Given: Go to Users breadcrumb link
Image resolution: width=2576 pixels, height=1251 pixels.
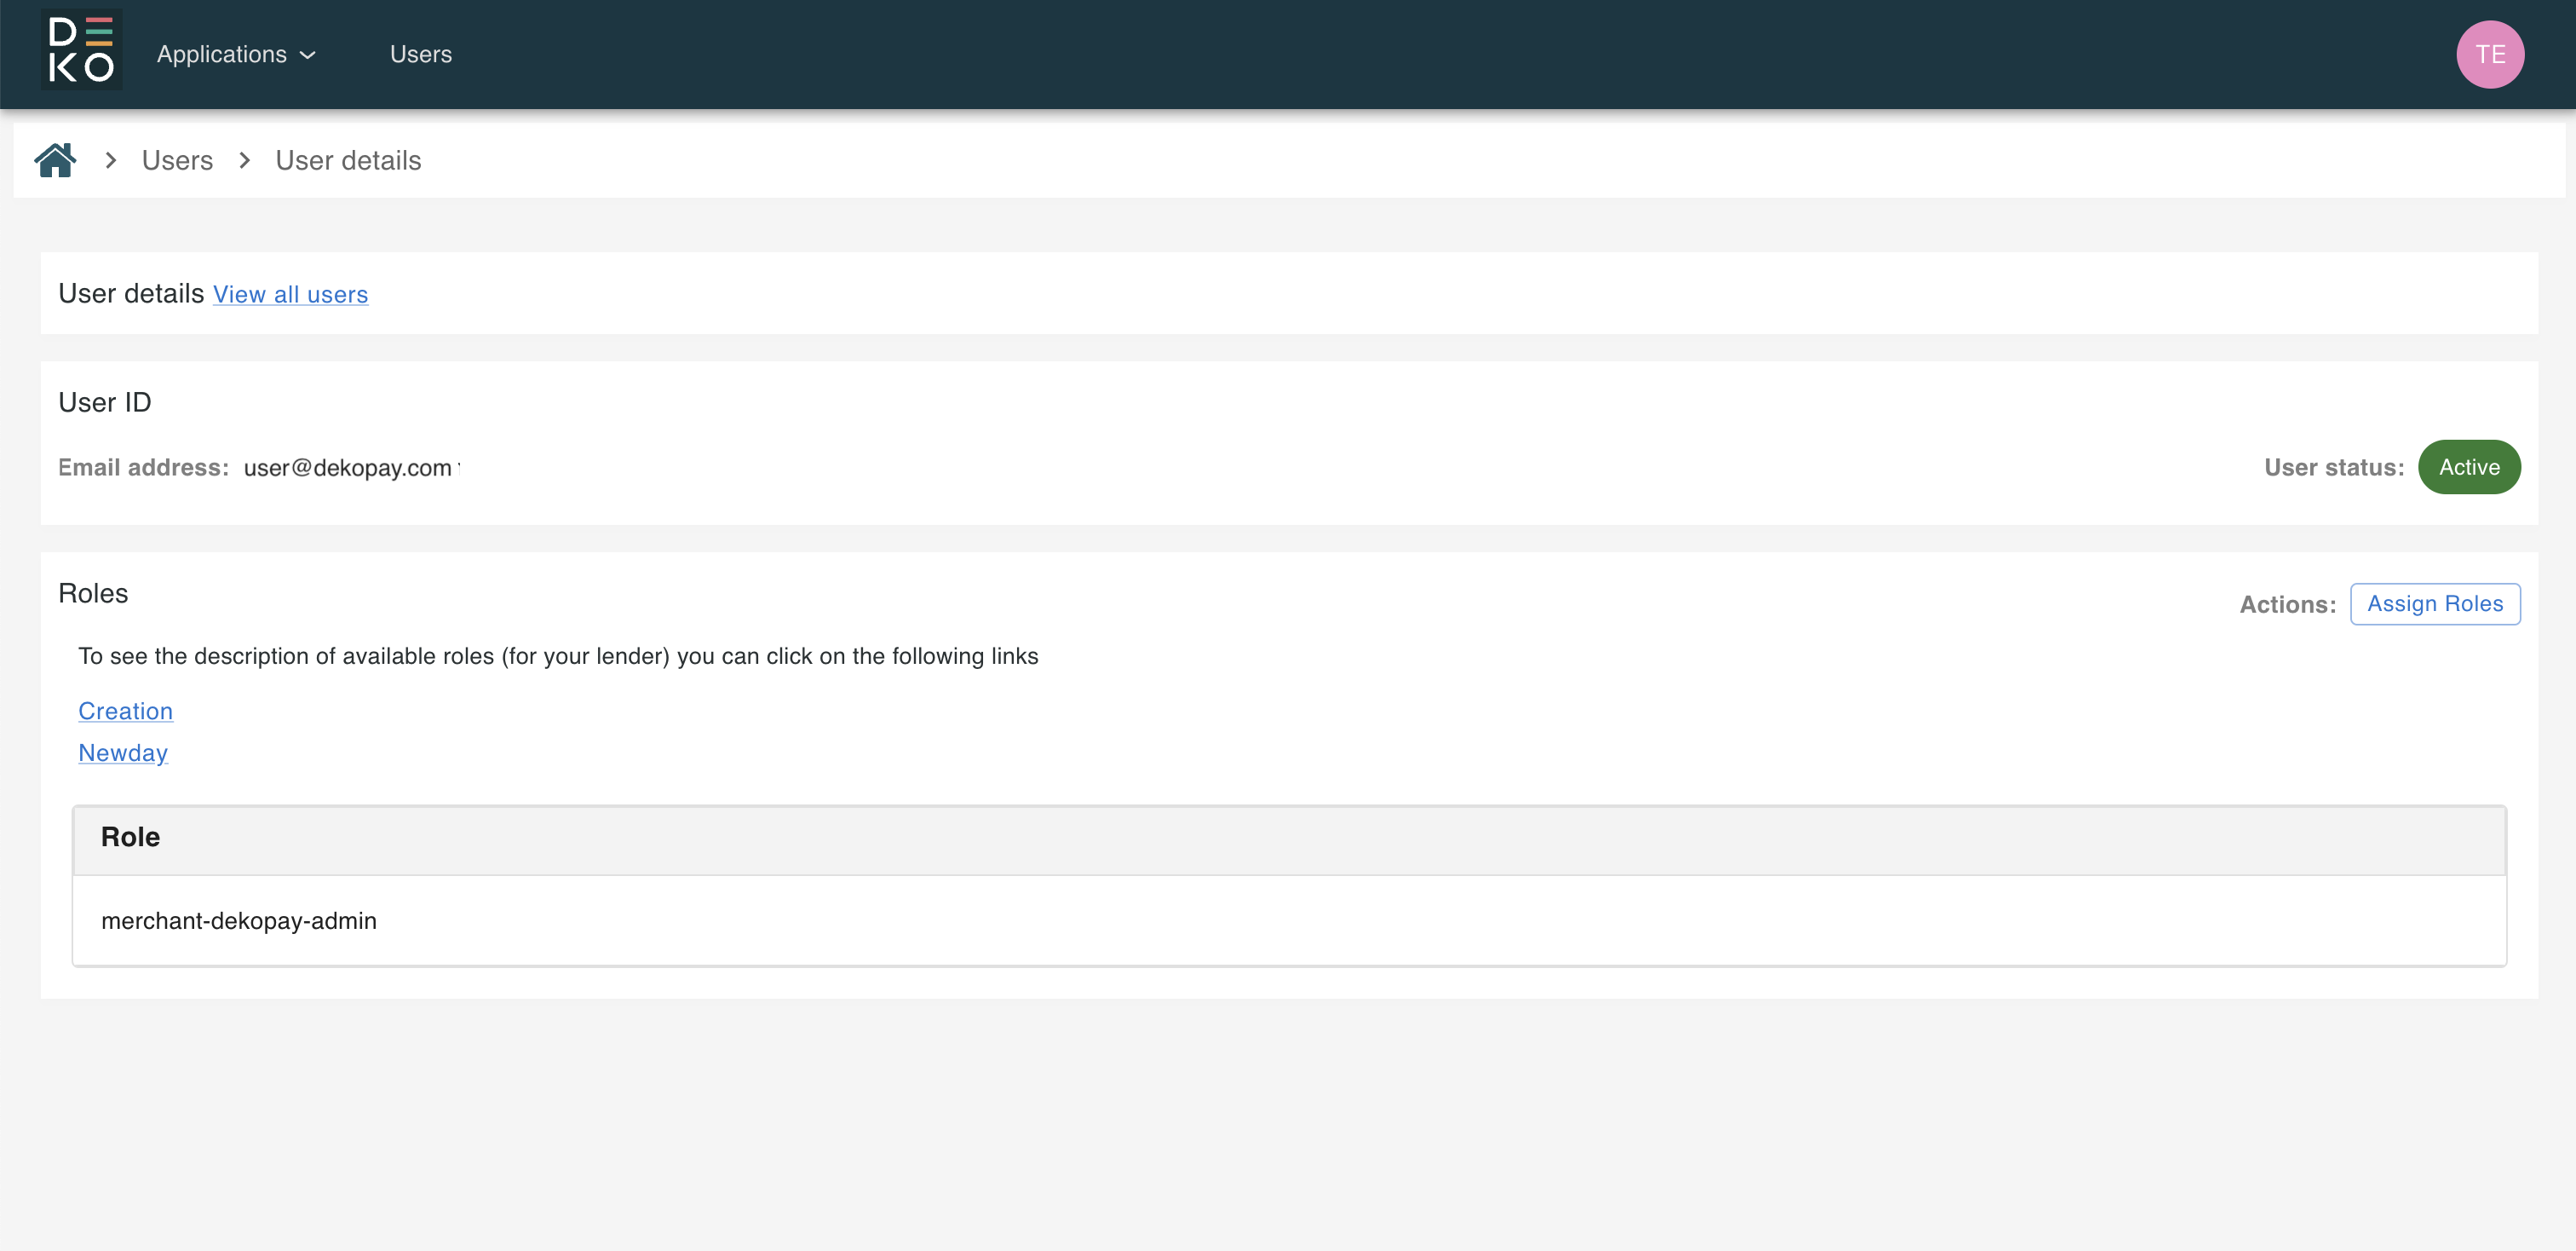Looking at the screenshot, I should click(x=177, y=160).
